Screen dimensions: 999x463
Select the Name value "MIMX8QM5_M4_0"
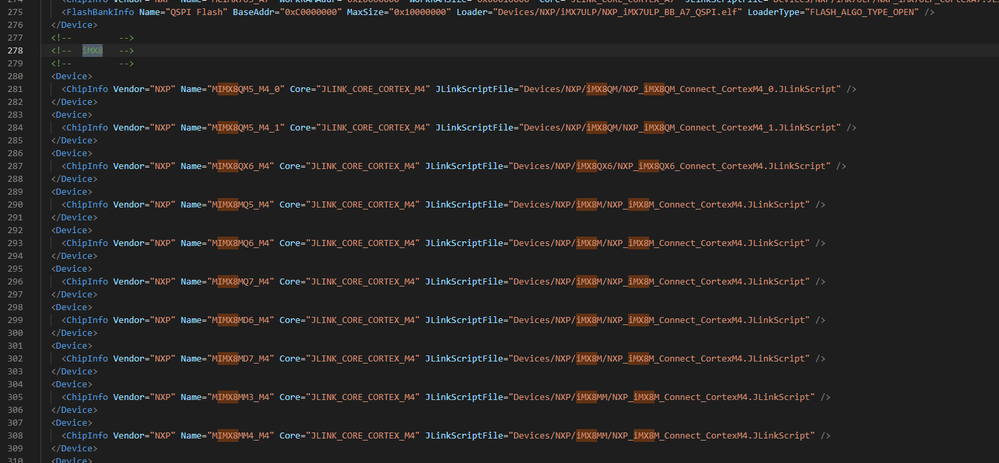[245, 89]
